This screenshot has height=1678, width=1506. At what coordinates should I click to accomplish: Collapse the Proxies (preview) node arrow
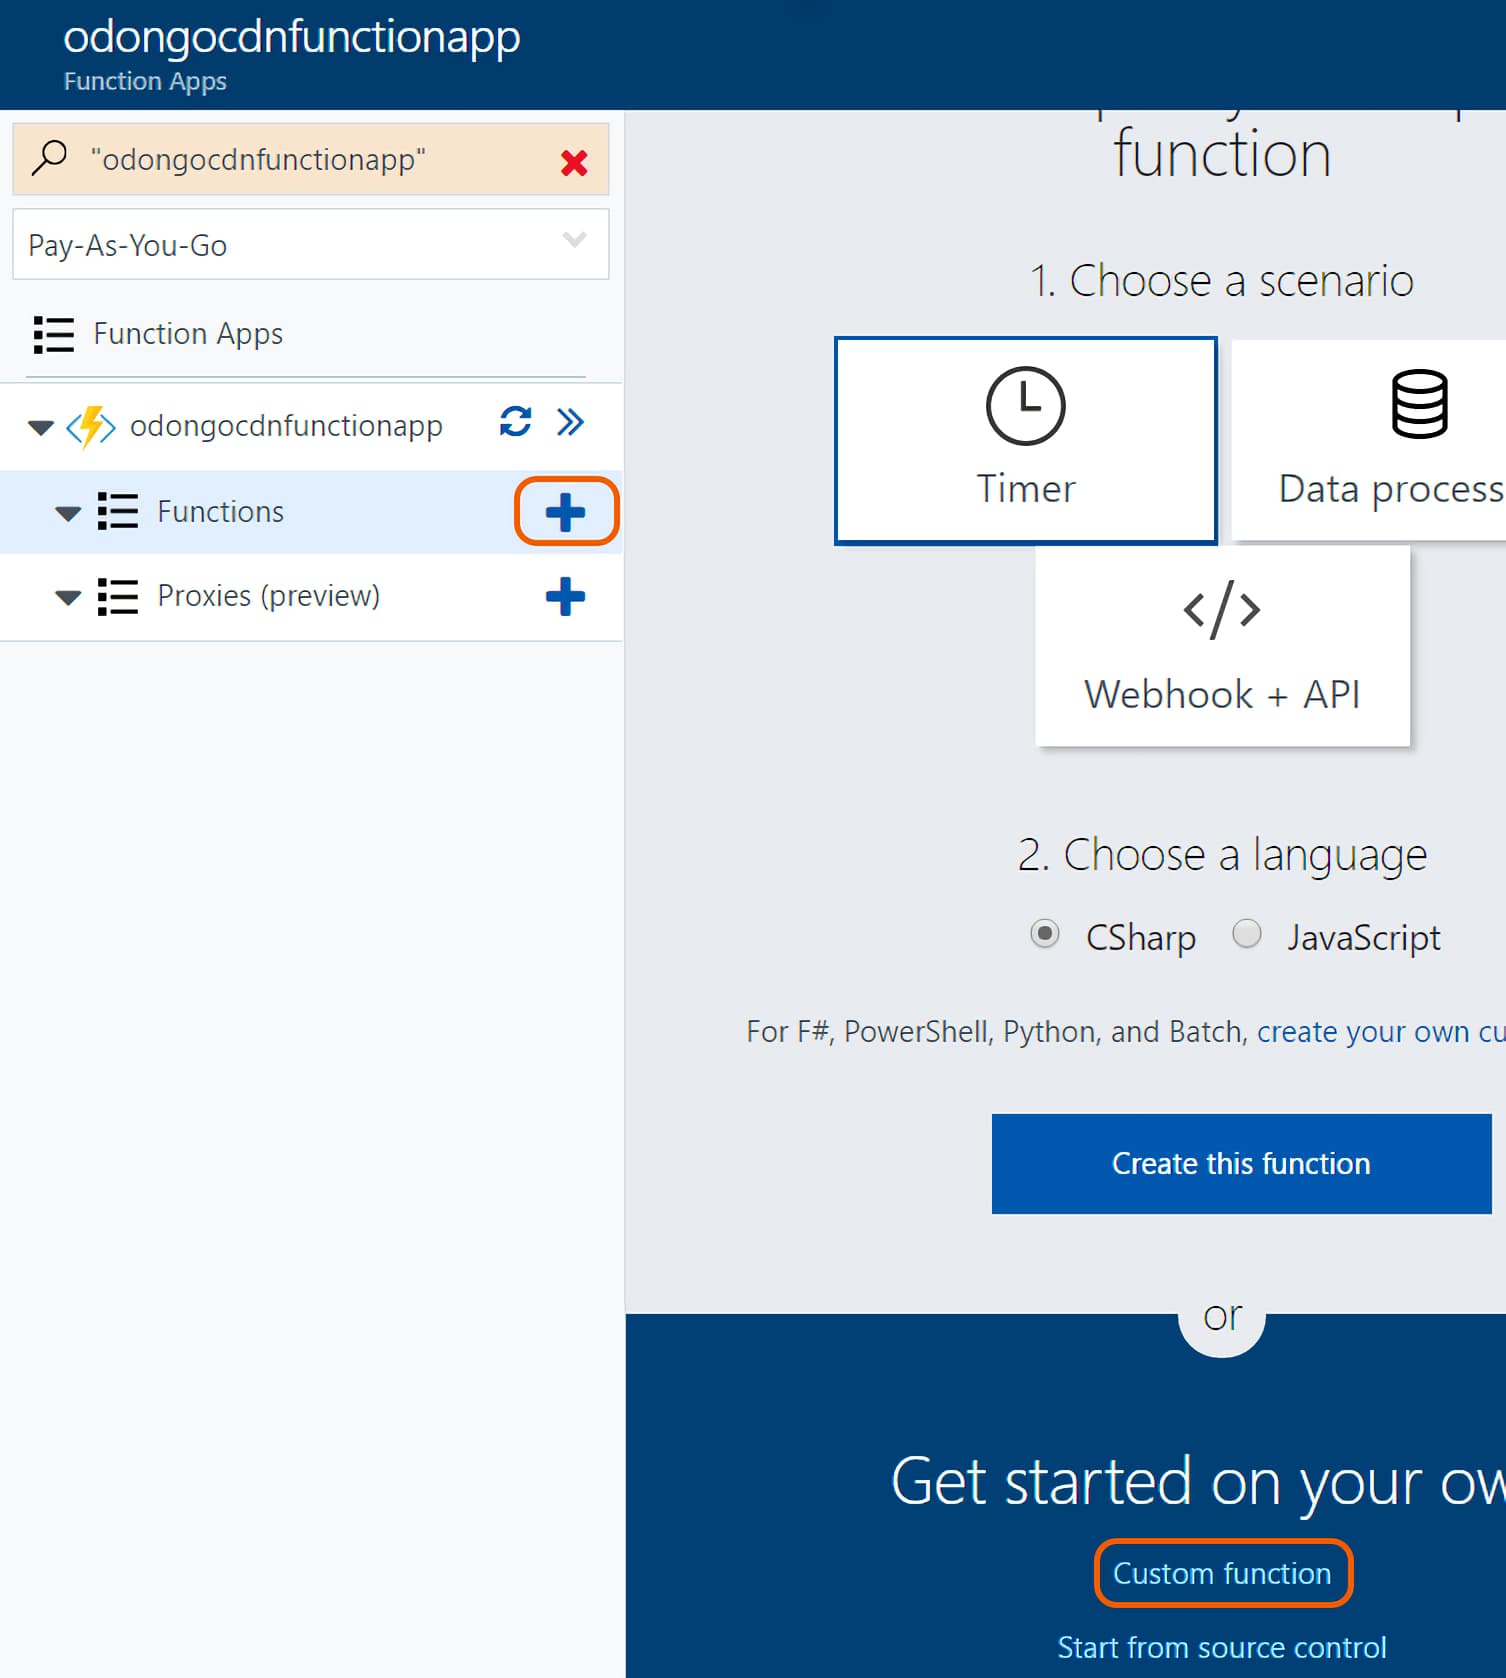[x=67, y=597]
